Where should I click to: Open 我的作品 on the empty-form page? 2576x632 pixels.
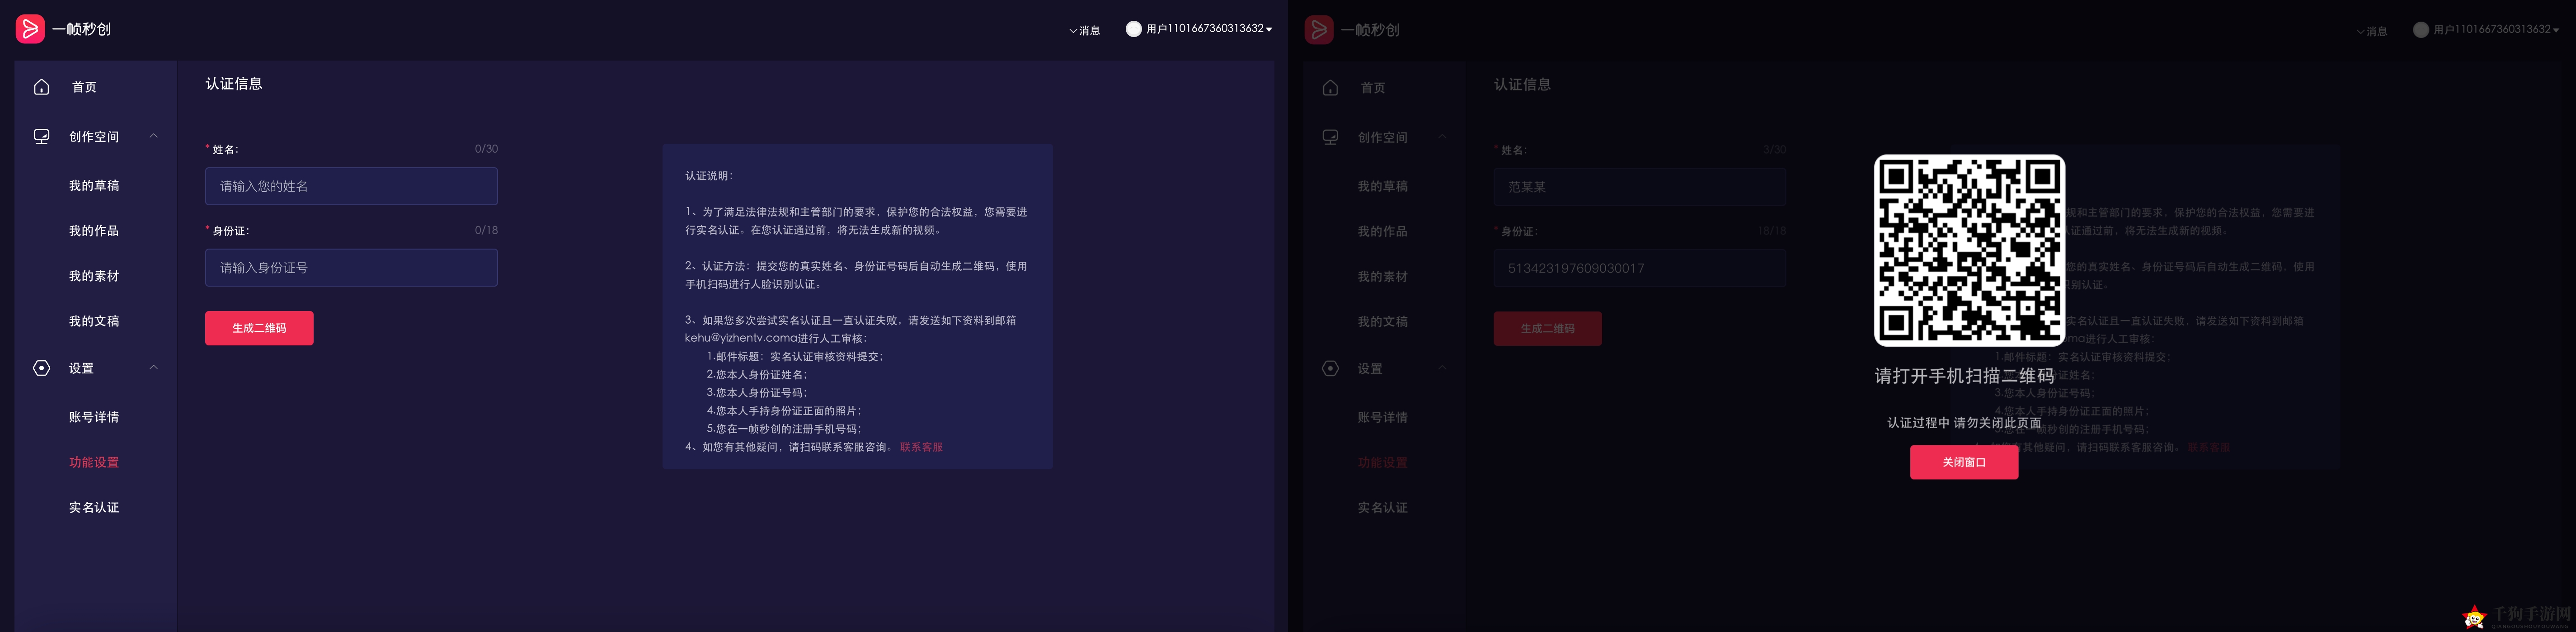pos(94,231)
